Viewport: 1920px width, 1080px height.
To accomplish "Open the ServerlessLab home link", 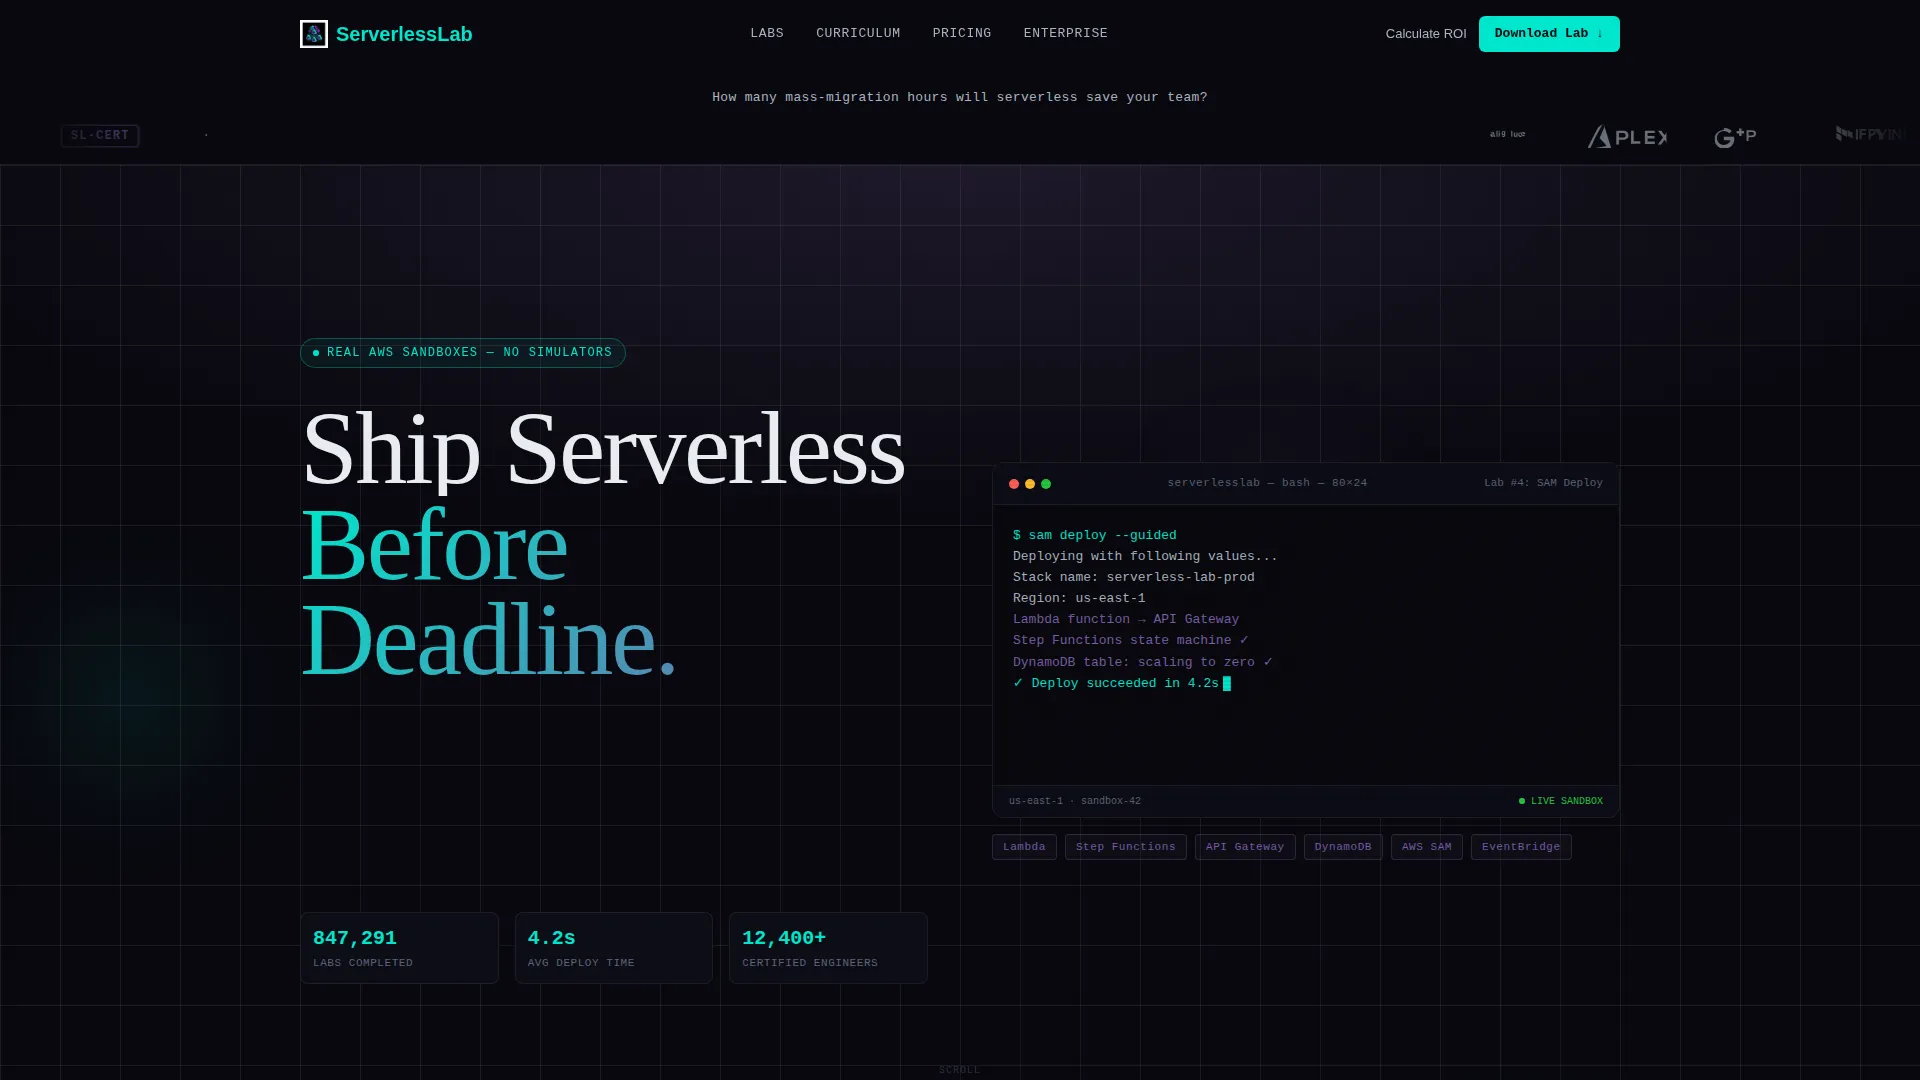I will (x=386, y=34).
